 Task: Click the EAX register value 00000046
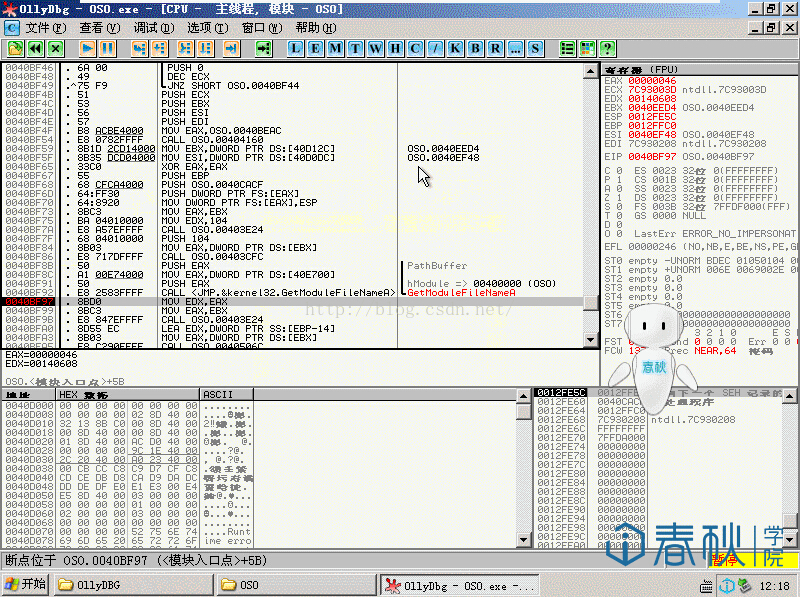[x=652, y=81]
